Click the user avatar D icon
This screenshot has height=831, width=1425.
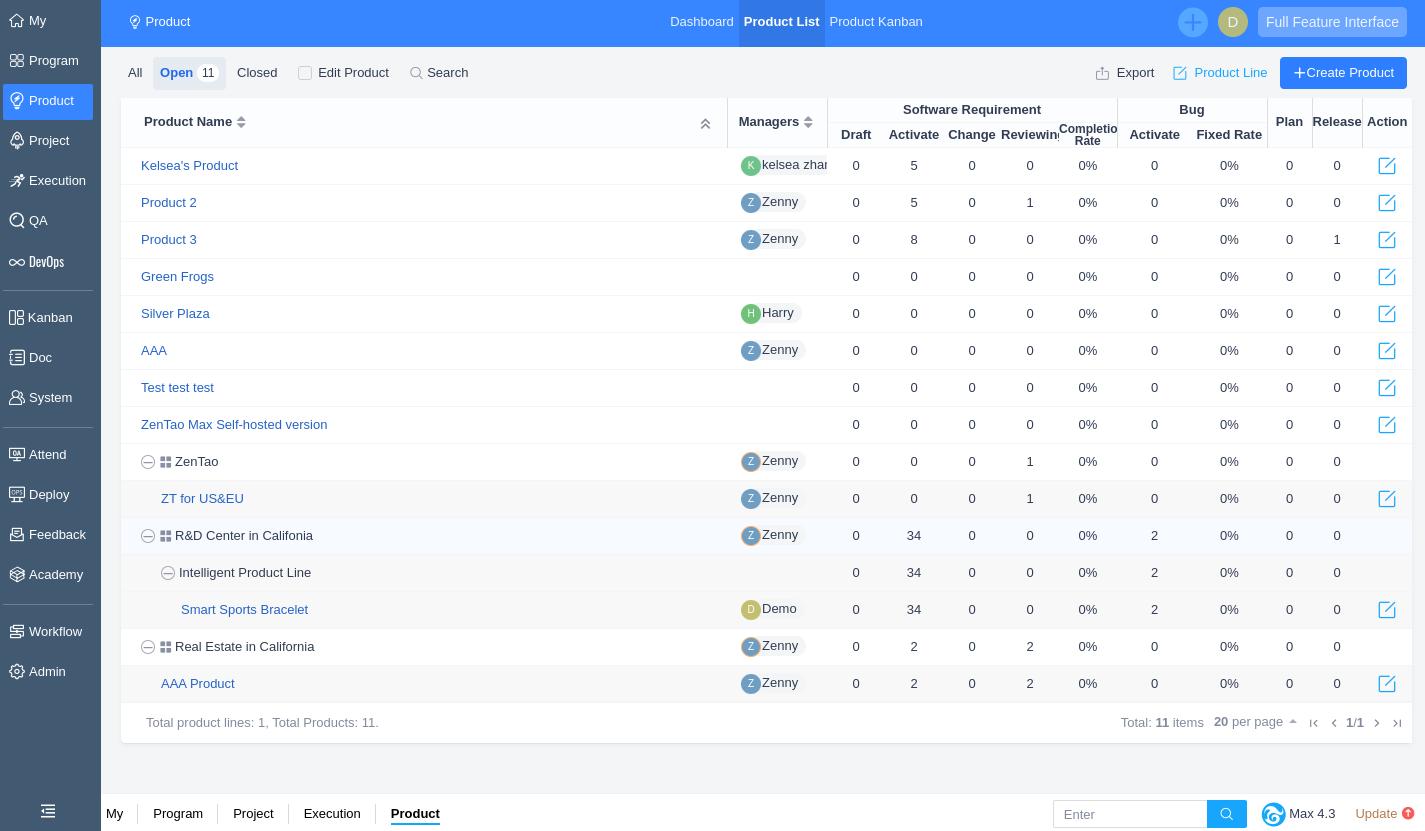(1232, 22)
